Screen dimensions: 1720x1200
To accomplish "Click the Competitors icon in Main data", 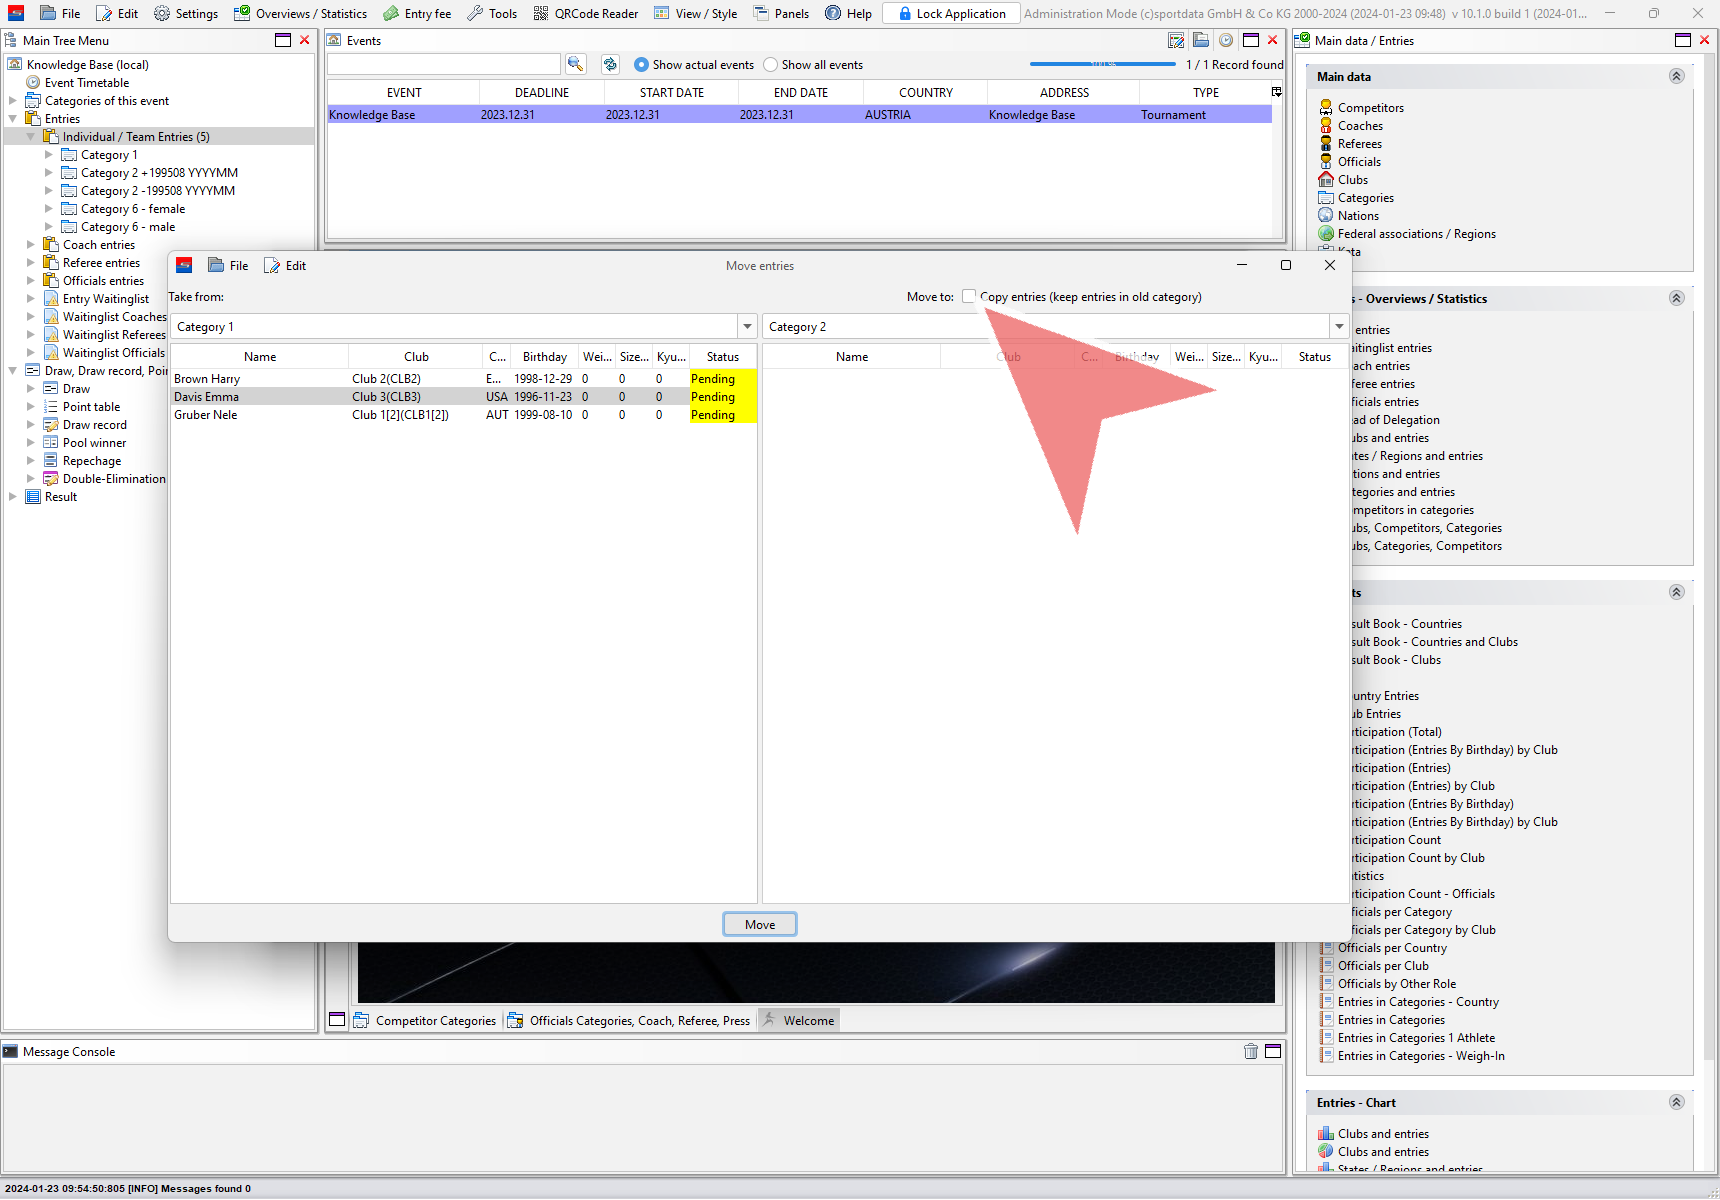I will coord(1326,107).
